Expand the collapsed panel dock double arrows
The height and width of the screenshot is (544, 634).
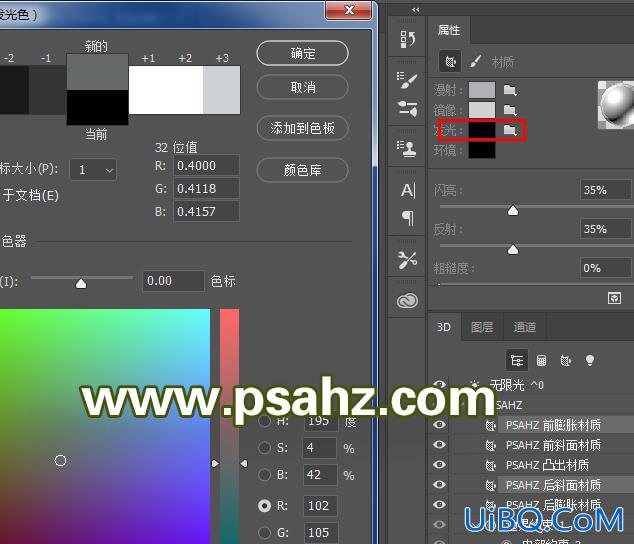(416, 9)
